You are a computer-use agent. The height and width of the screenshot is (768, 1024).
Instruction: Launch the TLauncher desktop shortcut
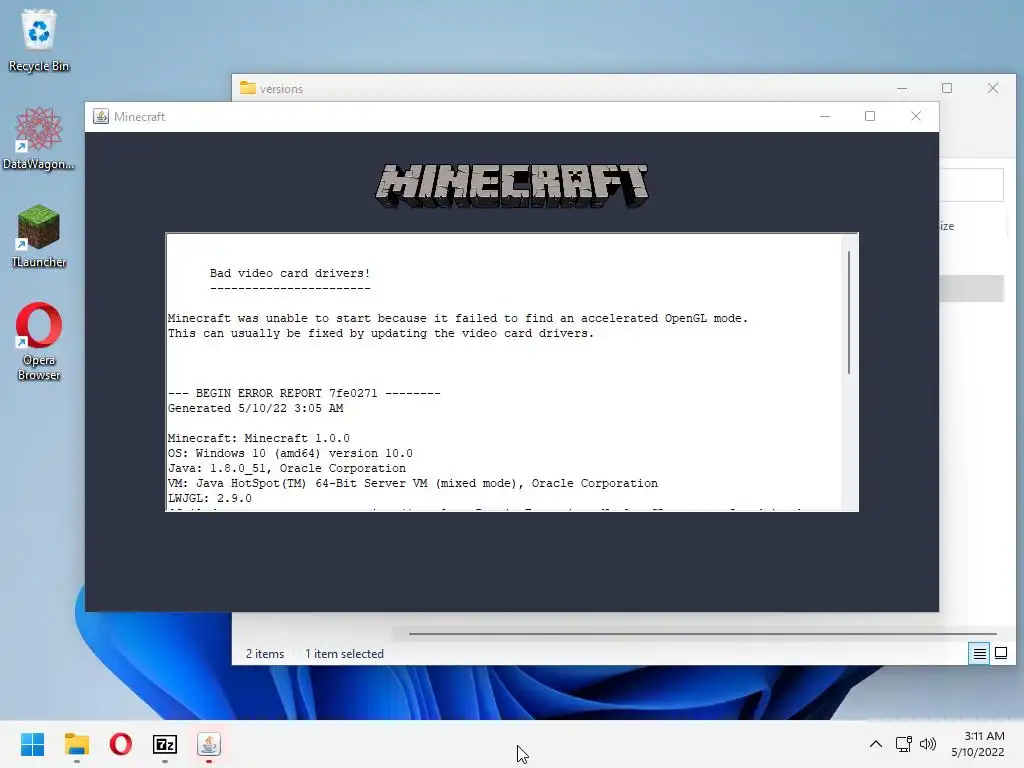click(x=39, y=236)
